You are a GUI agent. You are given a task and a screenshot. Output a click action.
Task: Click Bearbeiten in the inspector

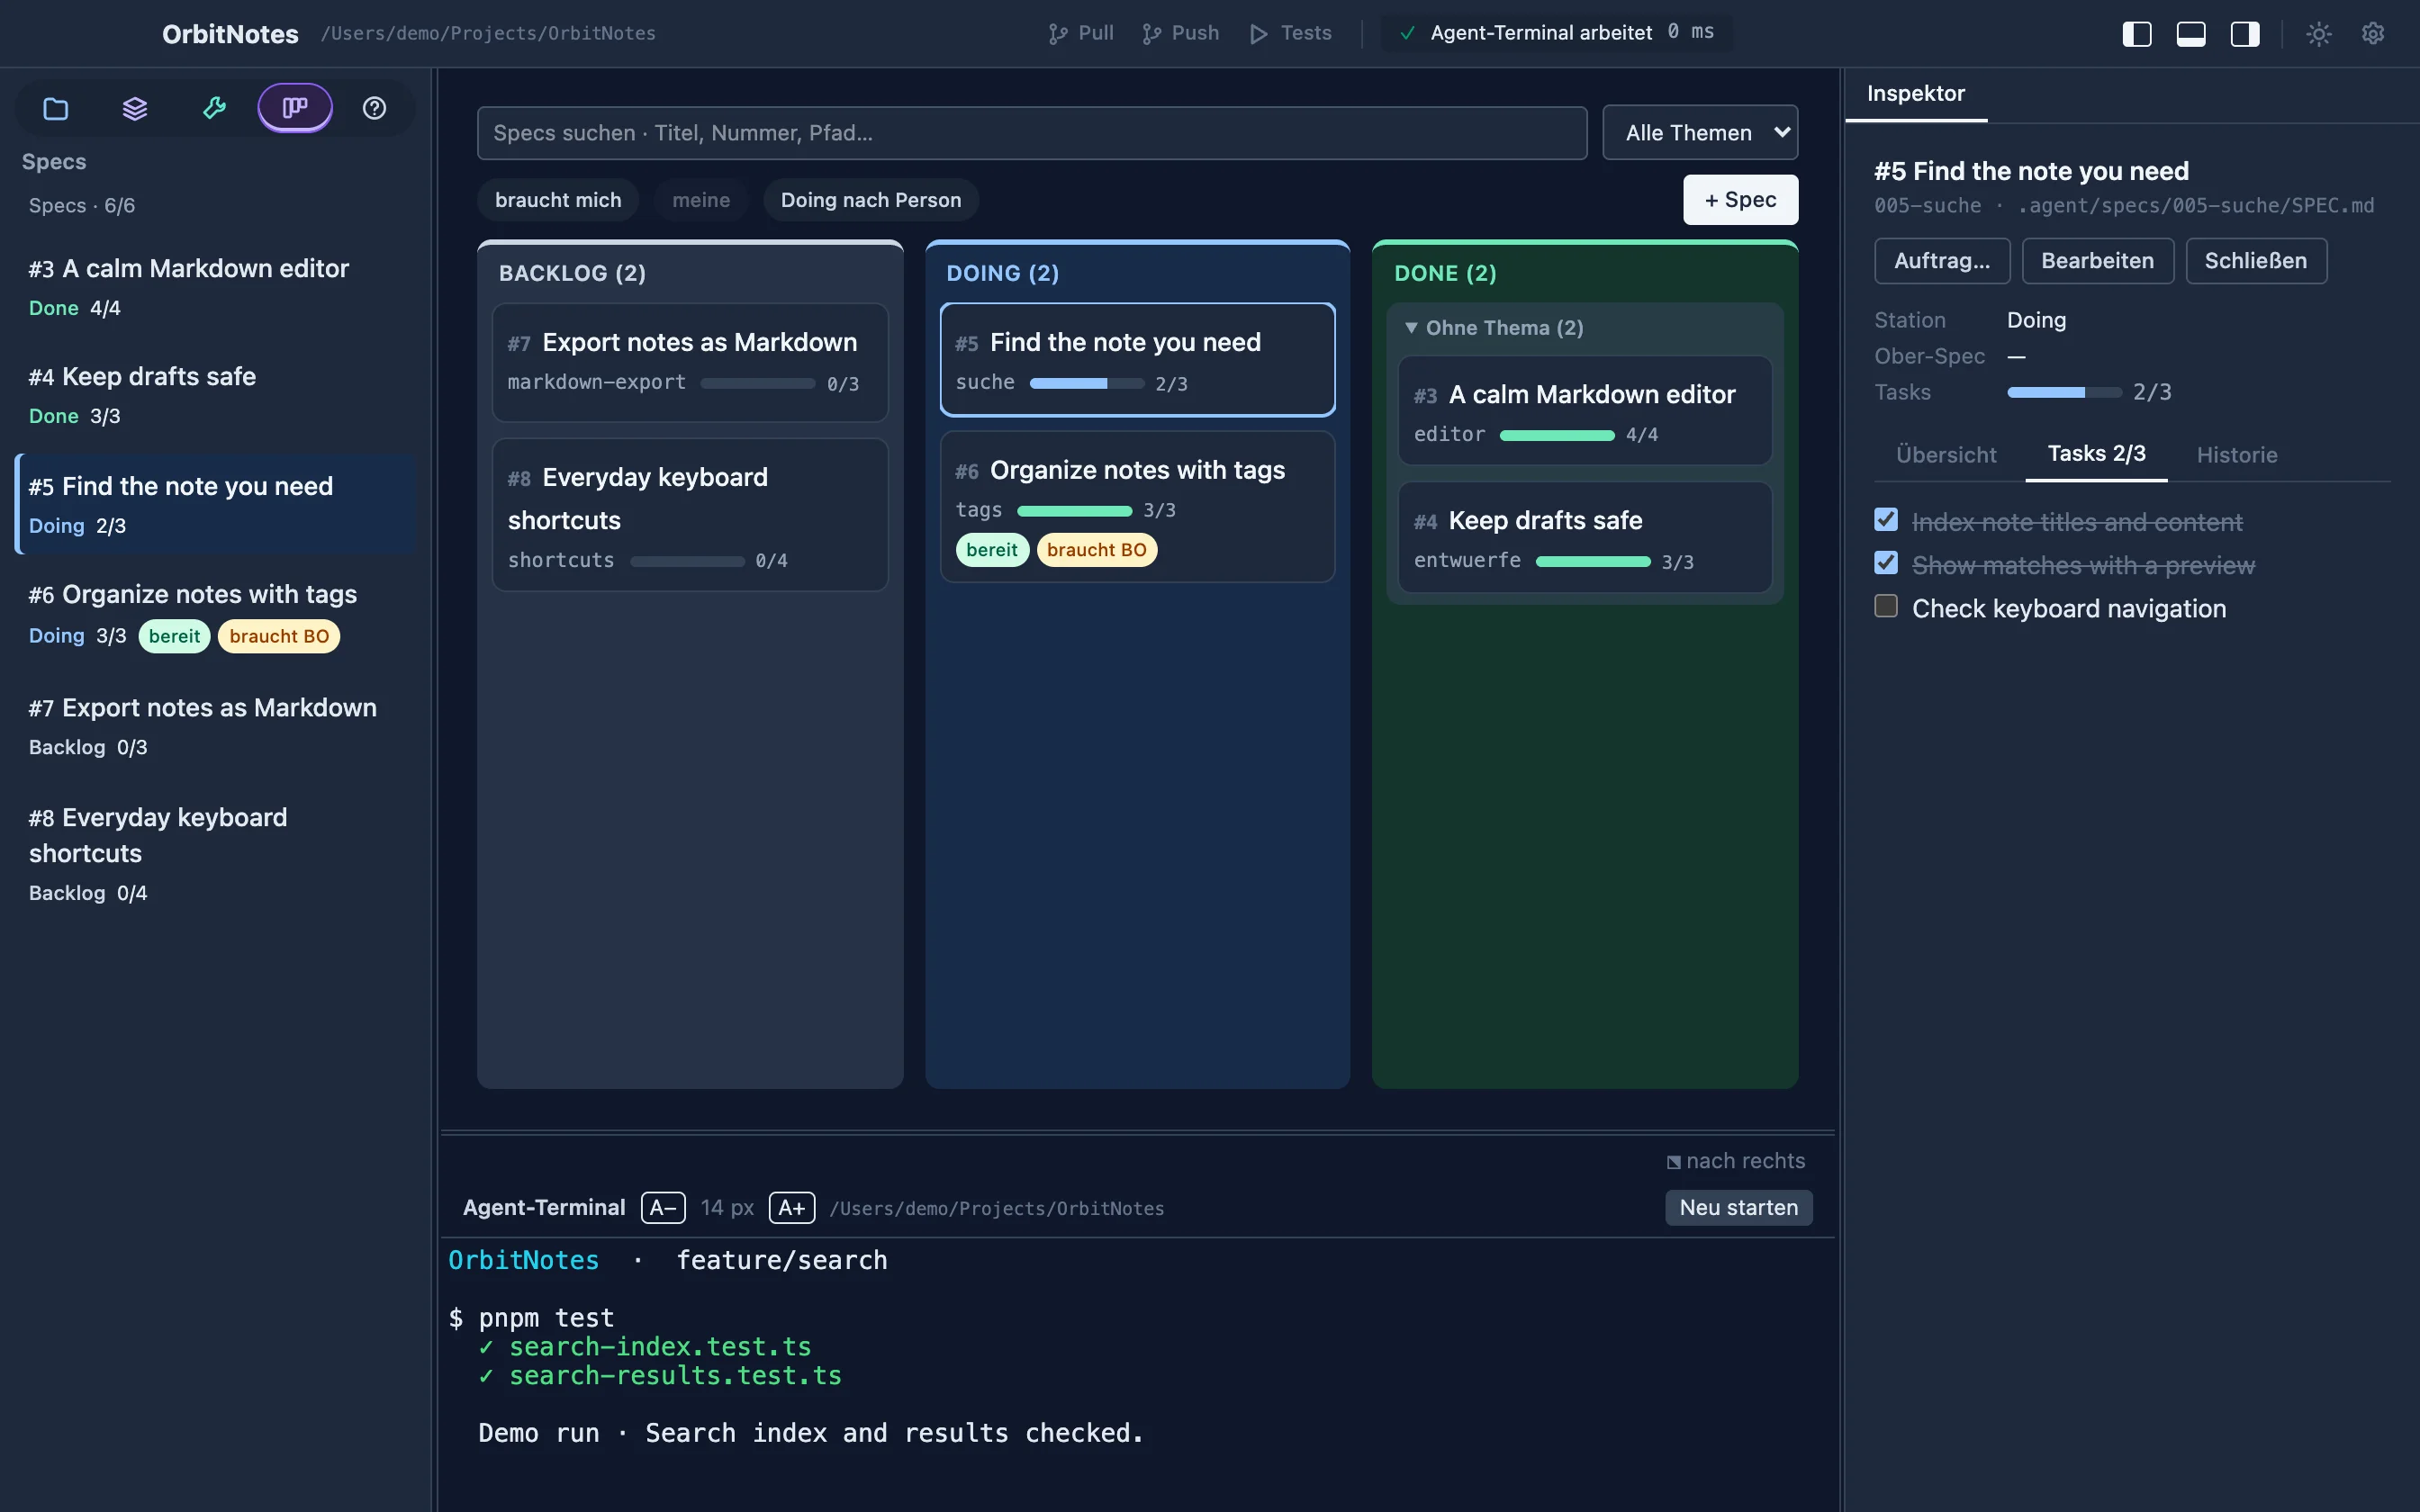pos(2097,261)
